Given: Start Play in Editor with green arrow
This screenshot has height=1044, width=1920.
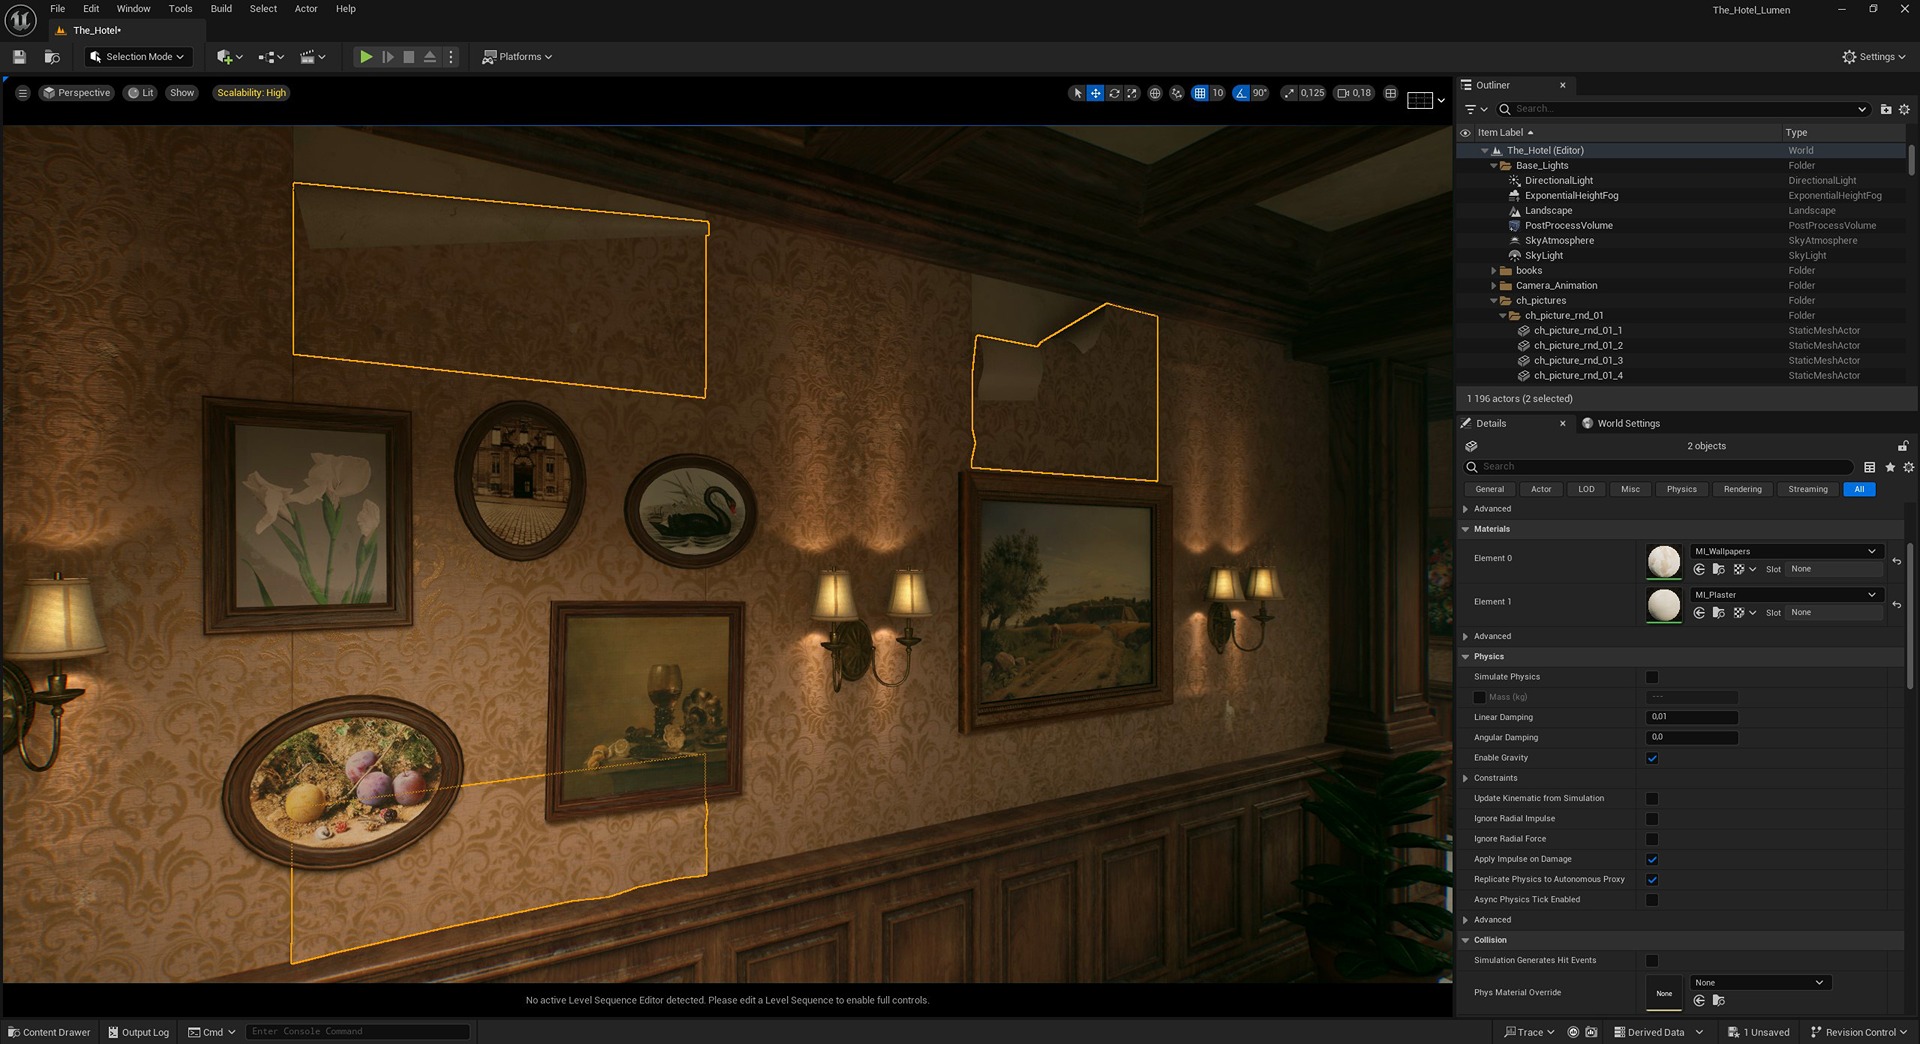Looking at the screenshot, I should (366, 57).
